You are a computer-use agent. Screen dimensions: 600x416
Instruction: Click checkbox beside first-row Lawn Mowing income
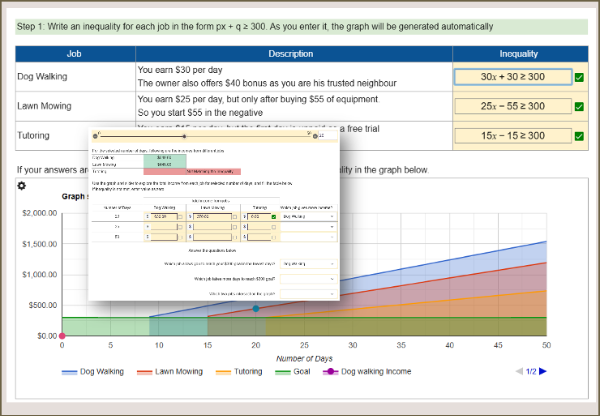235,217
